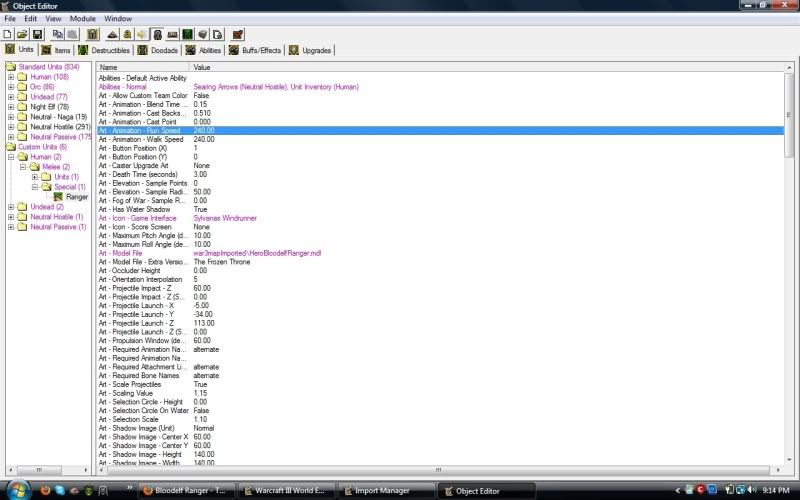Click the Windows Start orb
This screenshot has width=800, height=500.
coord(17,490)
